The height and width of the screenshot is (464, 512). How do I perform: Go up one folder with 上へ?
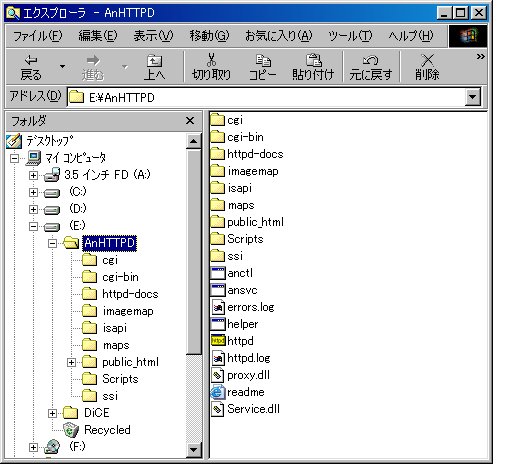click(154, 67)
